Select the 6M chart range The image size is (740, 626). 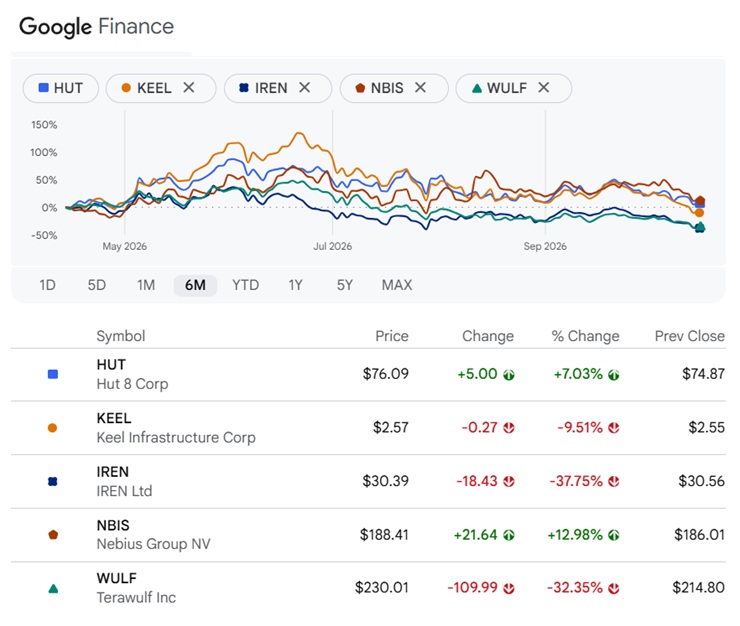pos(195,285)
